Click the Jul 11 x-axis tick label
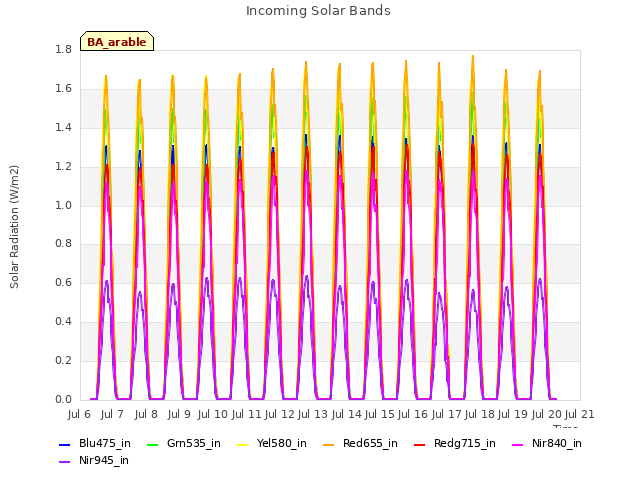 tap(246, 414)
